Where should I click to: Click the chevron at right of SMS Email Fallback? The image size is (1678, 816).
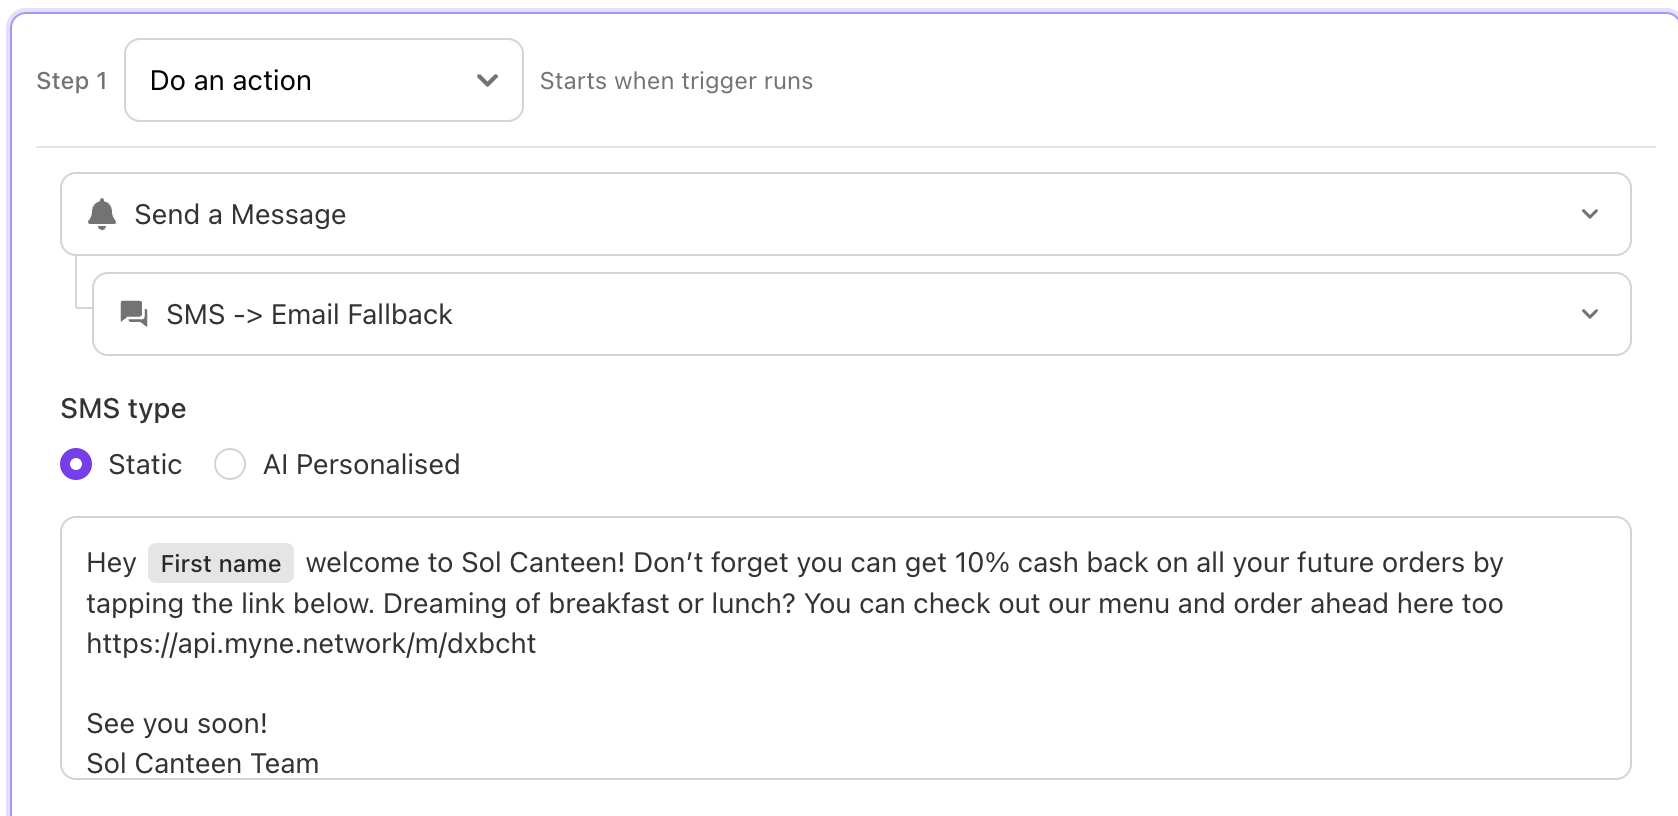click(1590, 314)
